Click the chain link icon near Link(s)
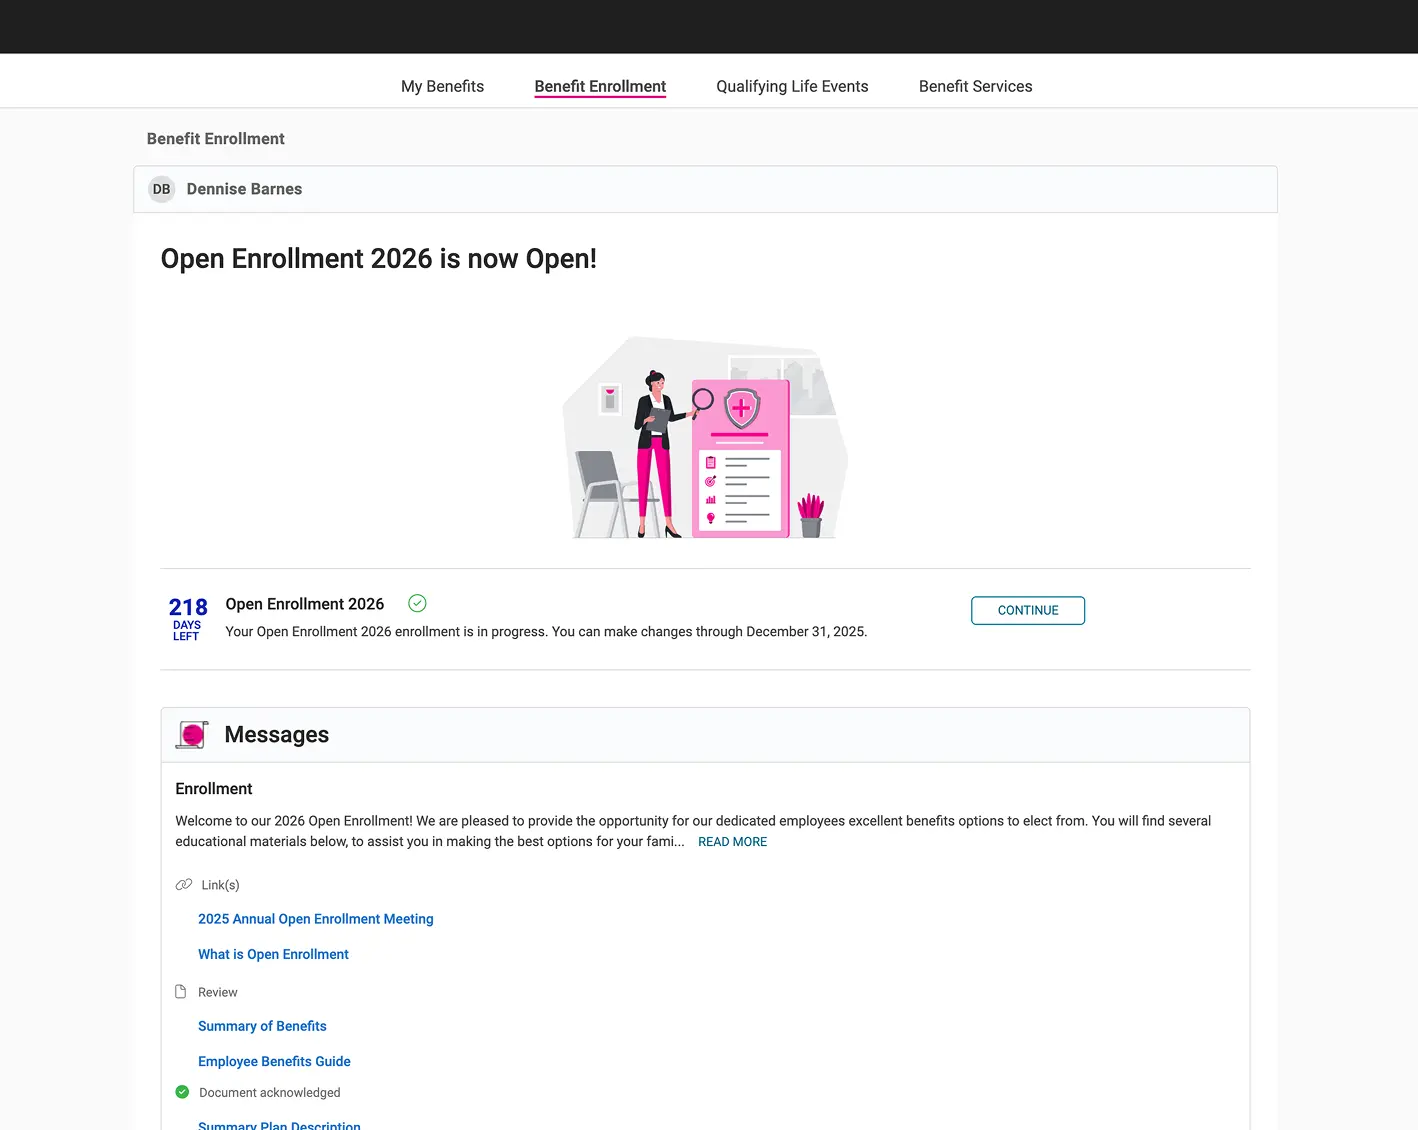The height and width of the screenshot is (1130, 1418). (184, 884)
